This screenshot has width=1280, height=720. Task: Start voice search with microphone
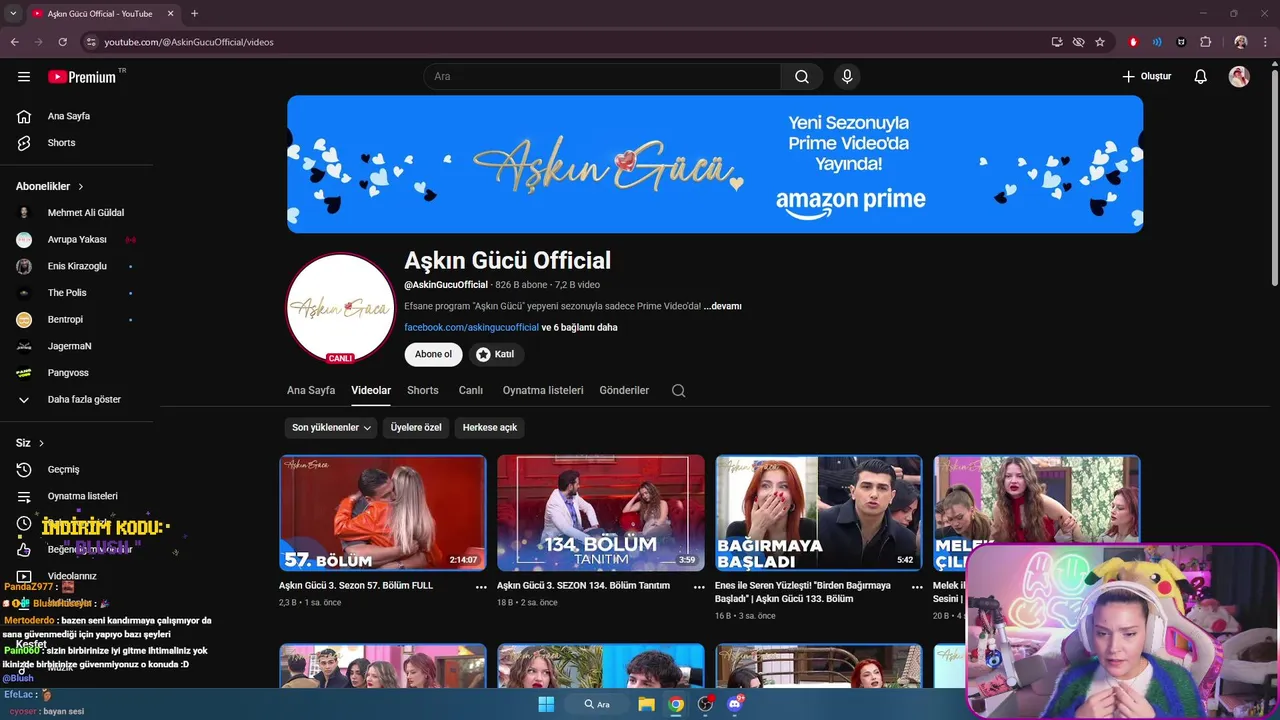(847, 77)
